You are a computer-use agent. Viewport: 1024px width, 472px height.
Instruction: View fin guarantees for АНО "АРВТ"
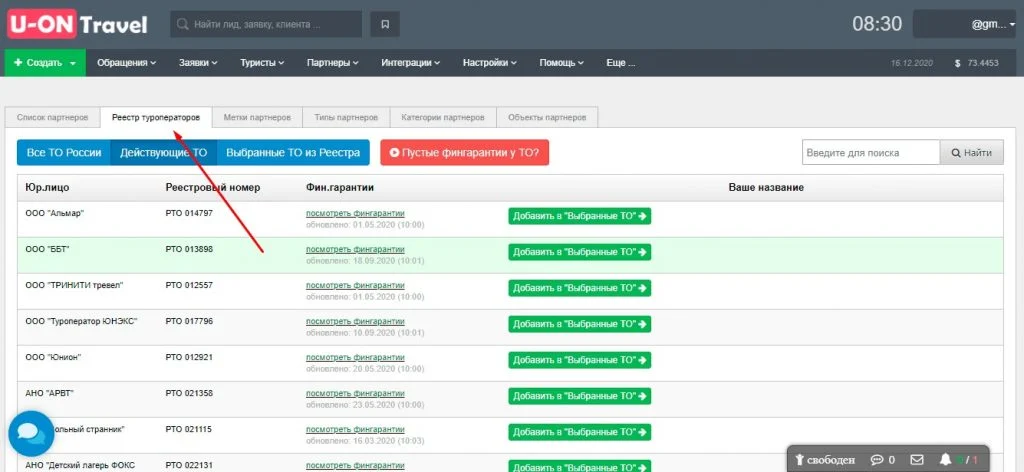pos(355,394)
